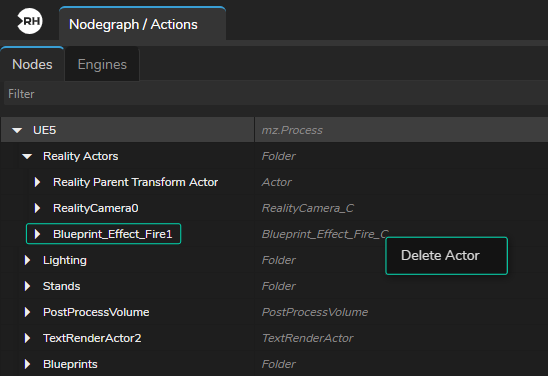The height and width of the screenshot is (376, 548).
Task: Select the Nodegraph / Actions tab
Action: tap(142, 24)
